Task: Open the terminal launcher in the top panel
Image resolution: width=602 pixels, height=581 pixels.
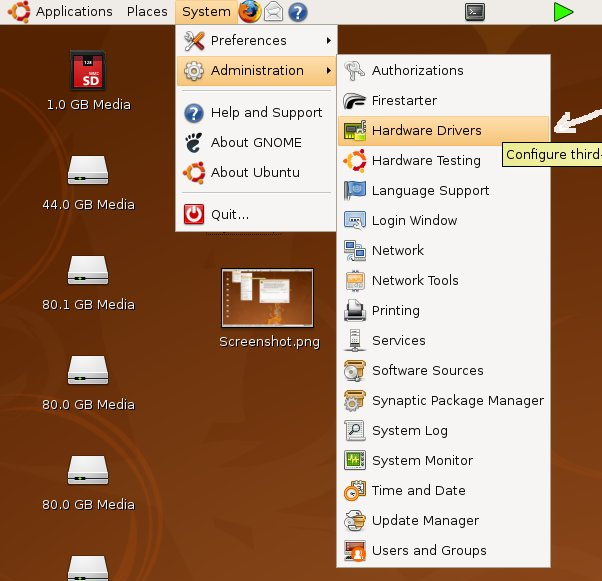Action: click(x=475, y=12)
